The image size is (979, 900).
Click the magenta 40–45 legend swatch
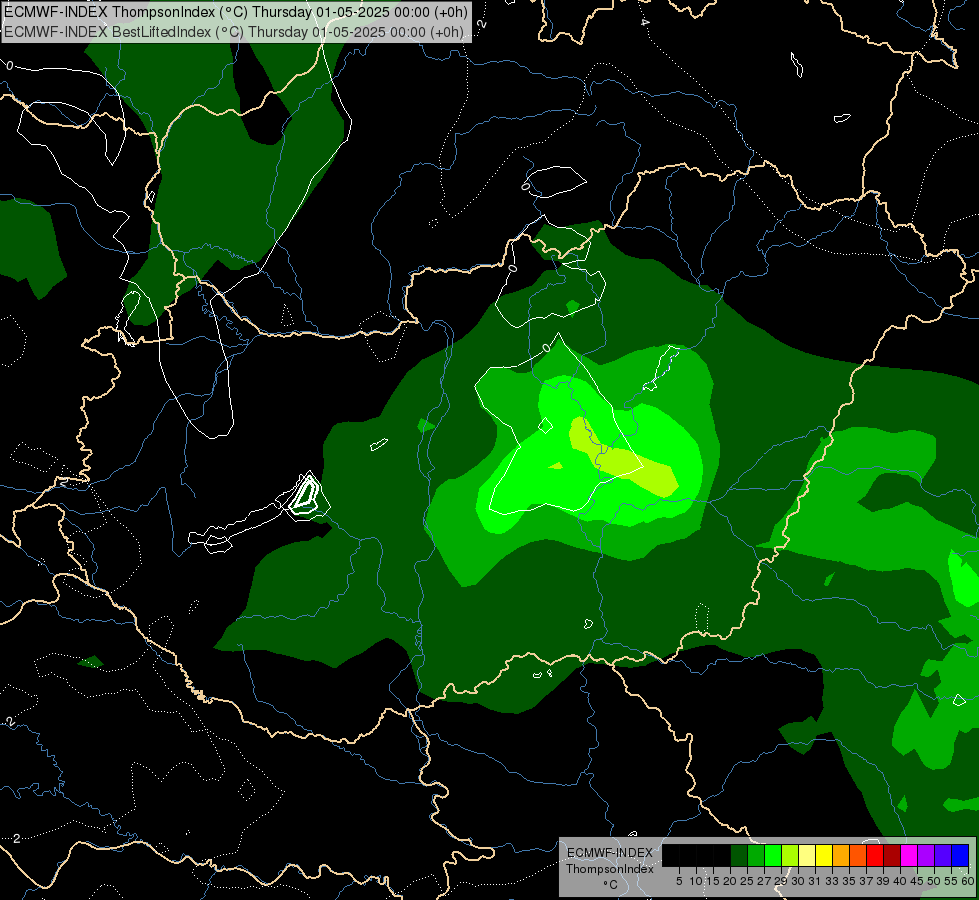(909, 855)
